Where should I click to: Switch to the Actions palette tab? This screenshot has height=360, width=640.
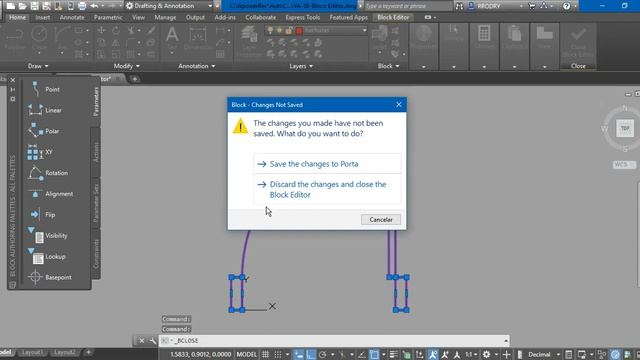tap(96, 152)
